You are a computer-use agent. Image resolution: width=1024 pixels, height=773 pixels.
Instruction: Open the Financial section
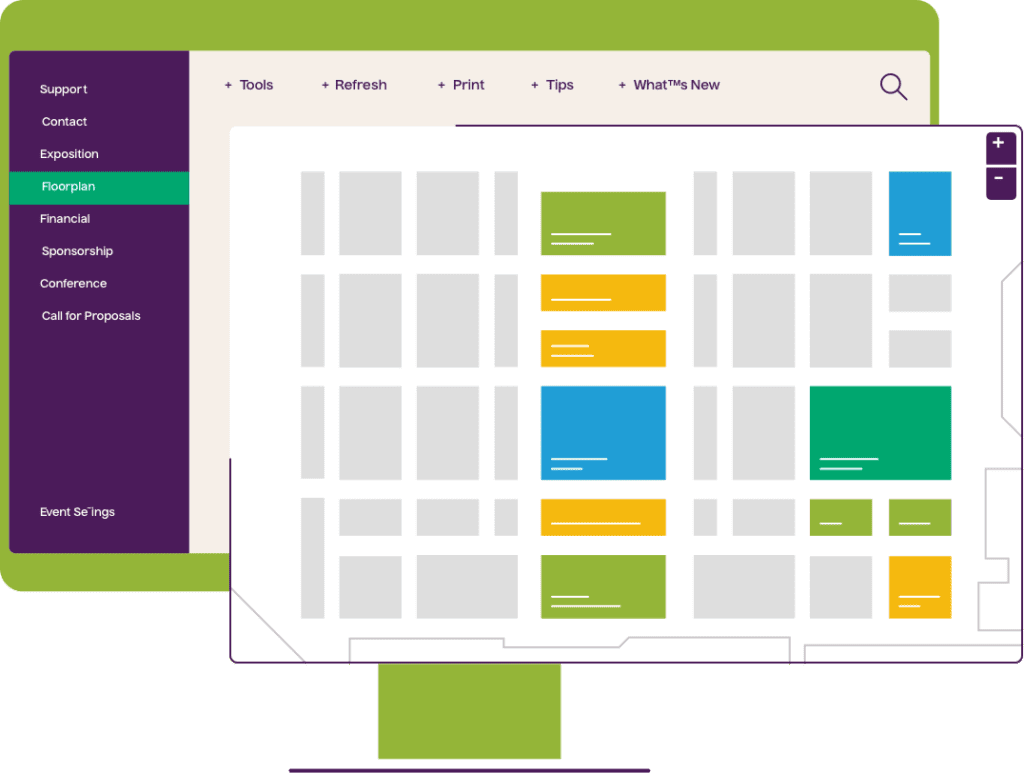click(65, 219)
